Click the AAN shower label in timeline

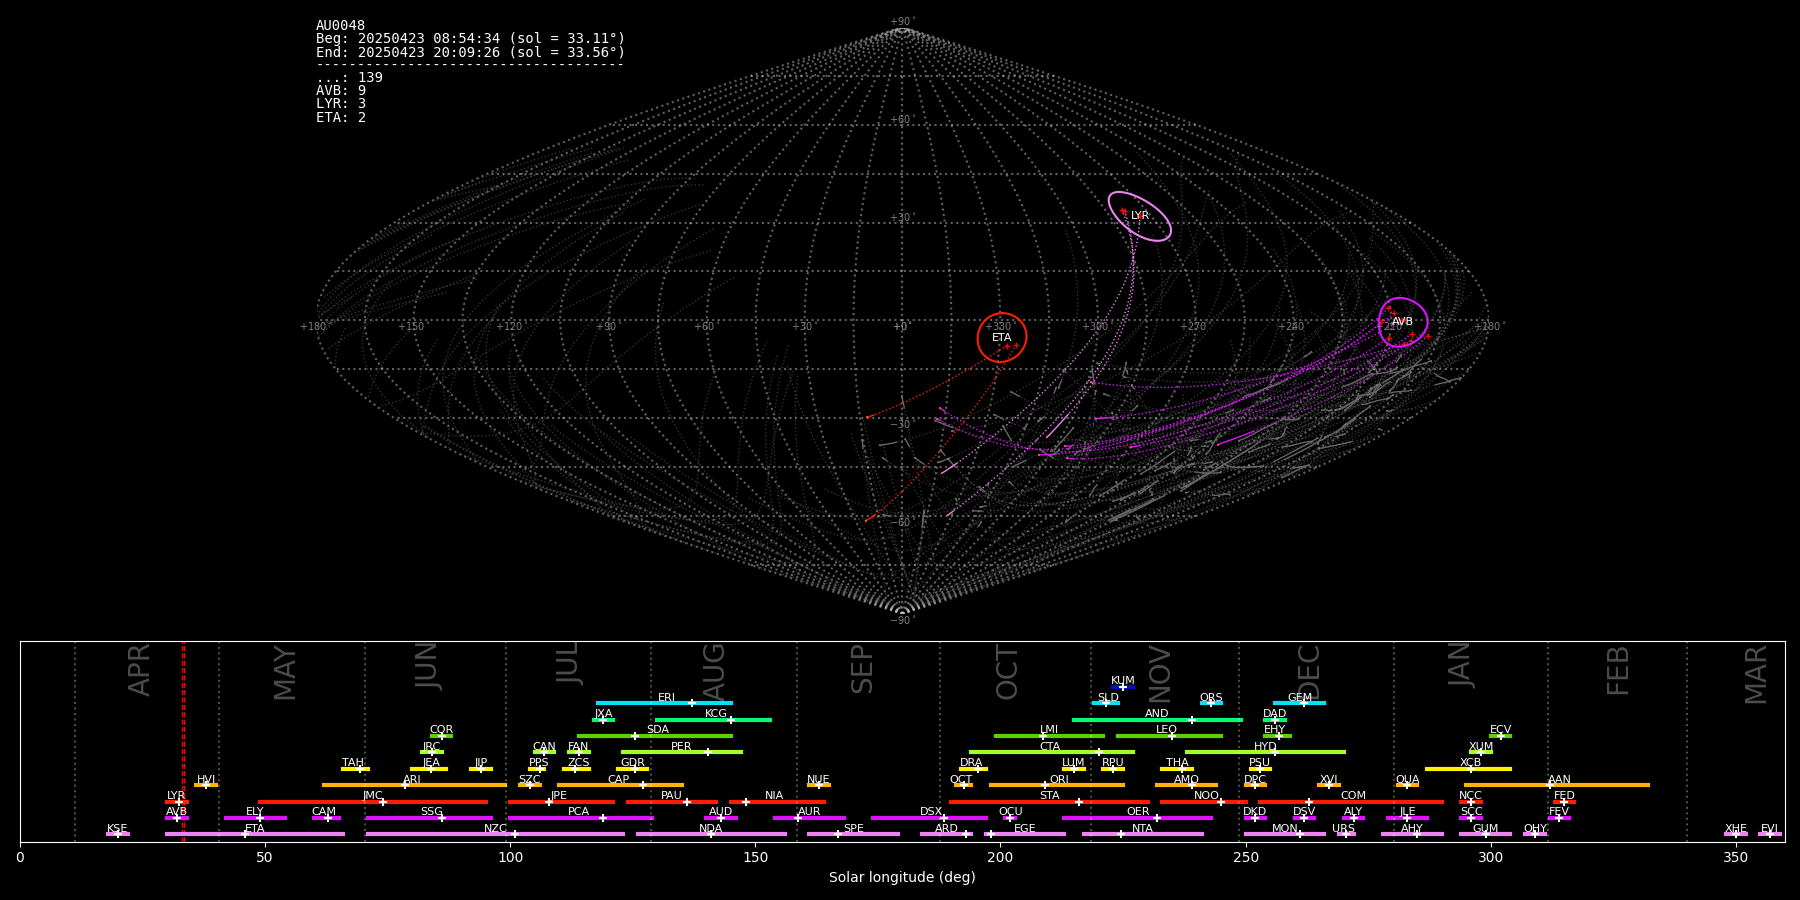pos(1560,780)
